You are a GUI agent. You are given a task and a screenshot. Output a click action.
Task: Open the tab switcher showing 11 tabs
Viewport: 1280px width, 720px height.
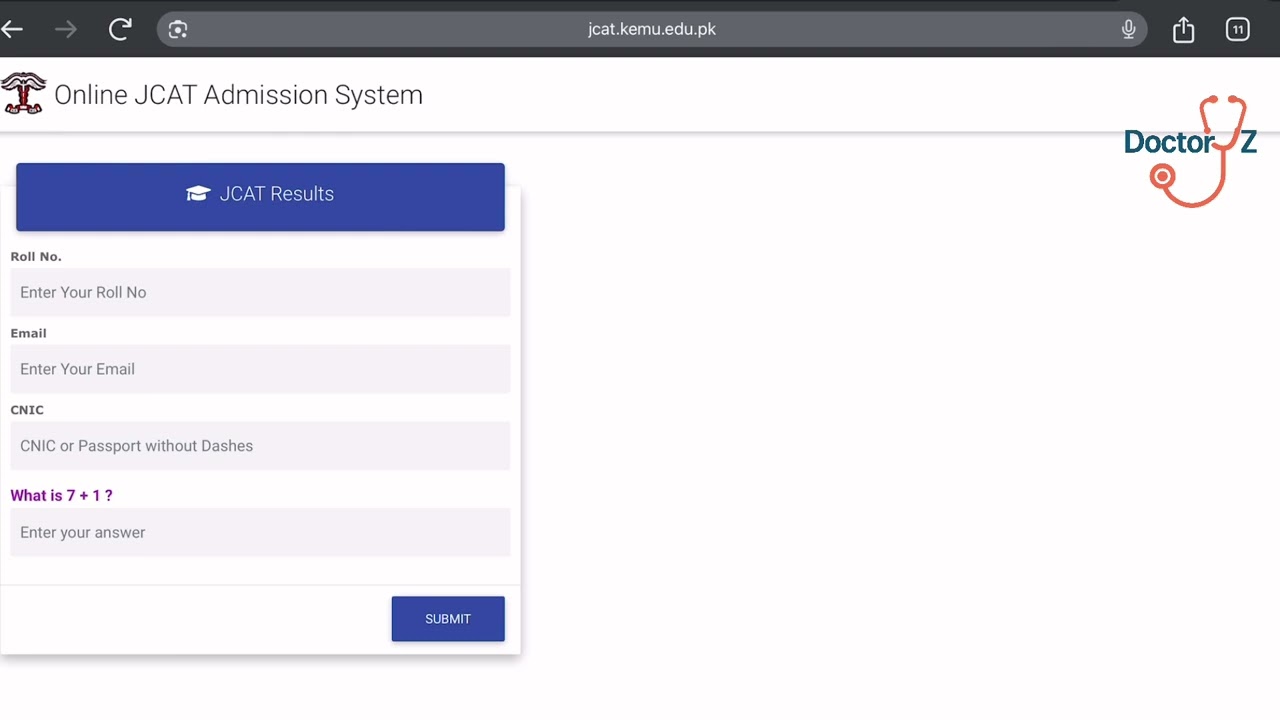[x=1238, y=29]
